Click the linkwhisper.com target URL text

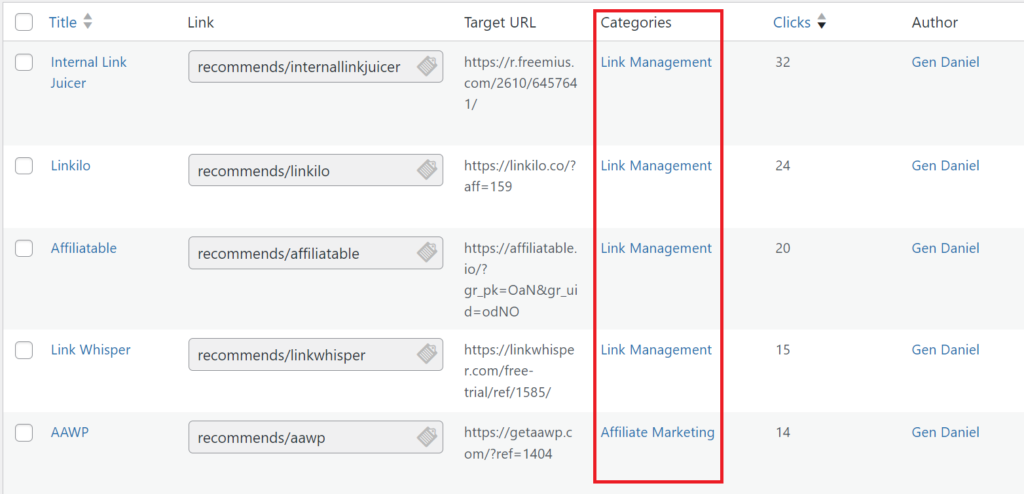(520, 370)
